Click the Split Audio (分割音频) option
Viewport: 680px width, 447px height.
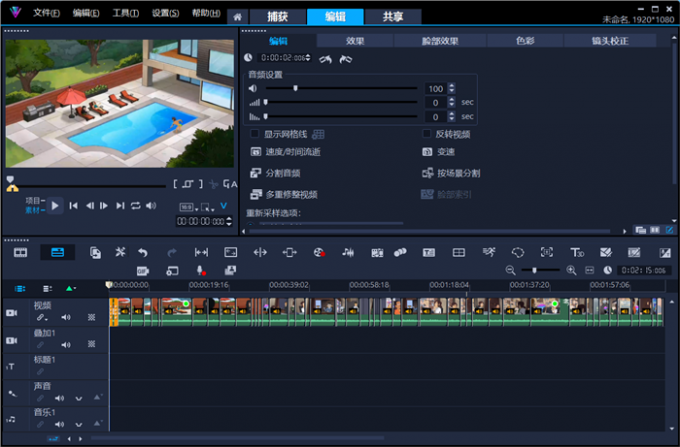[256, 173]
